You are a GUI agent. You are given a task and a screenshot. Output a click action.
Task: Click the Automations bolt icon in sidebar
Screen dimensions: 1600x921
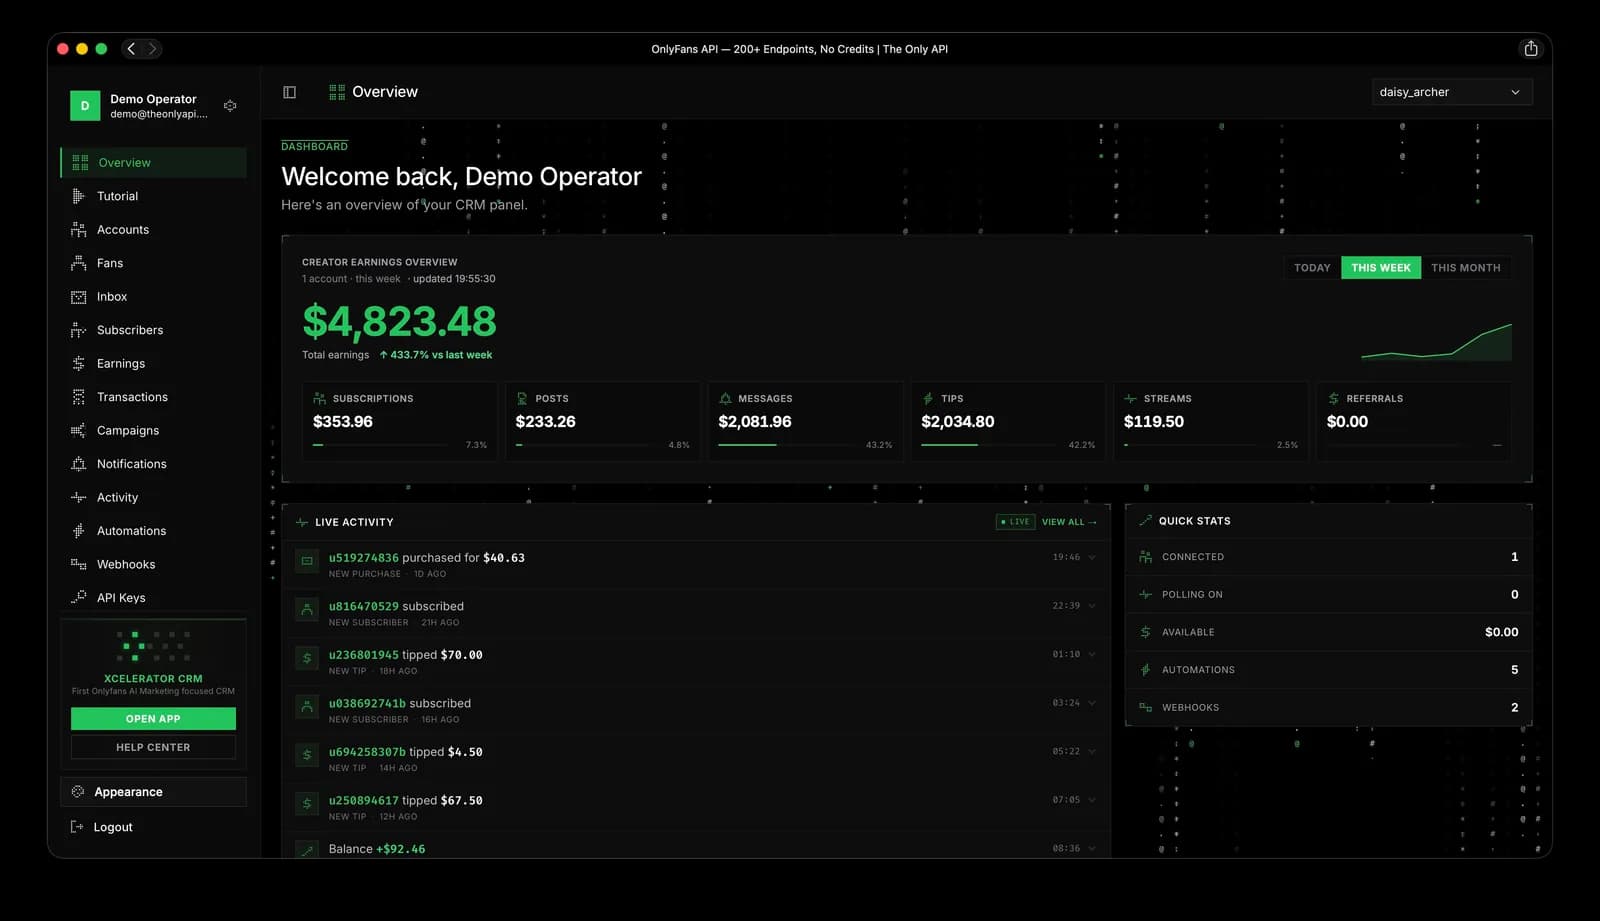click(x=78, y=531)
